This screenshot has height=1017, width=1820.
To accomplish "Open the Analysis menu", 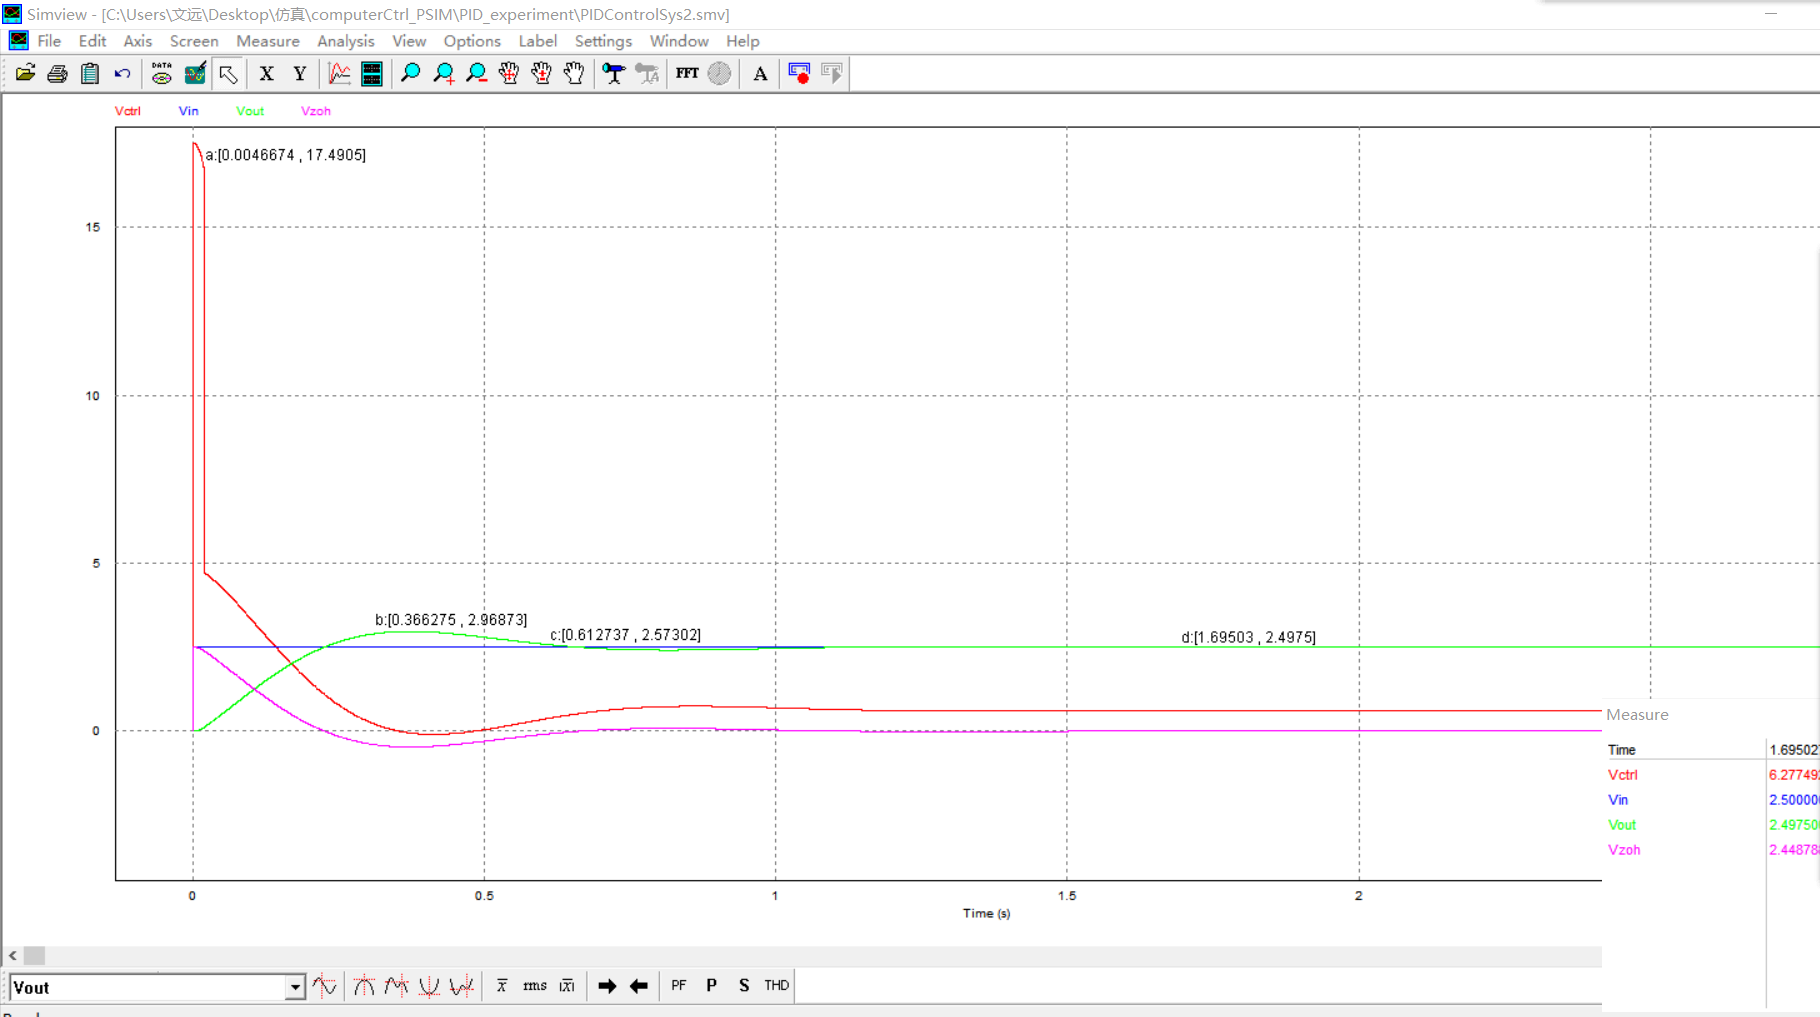I will click(x=345, y=41).
